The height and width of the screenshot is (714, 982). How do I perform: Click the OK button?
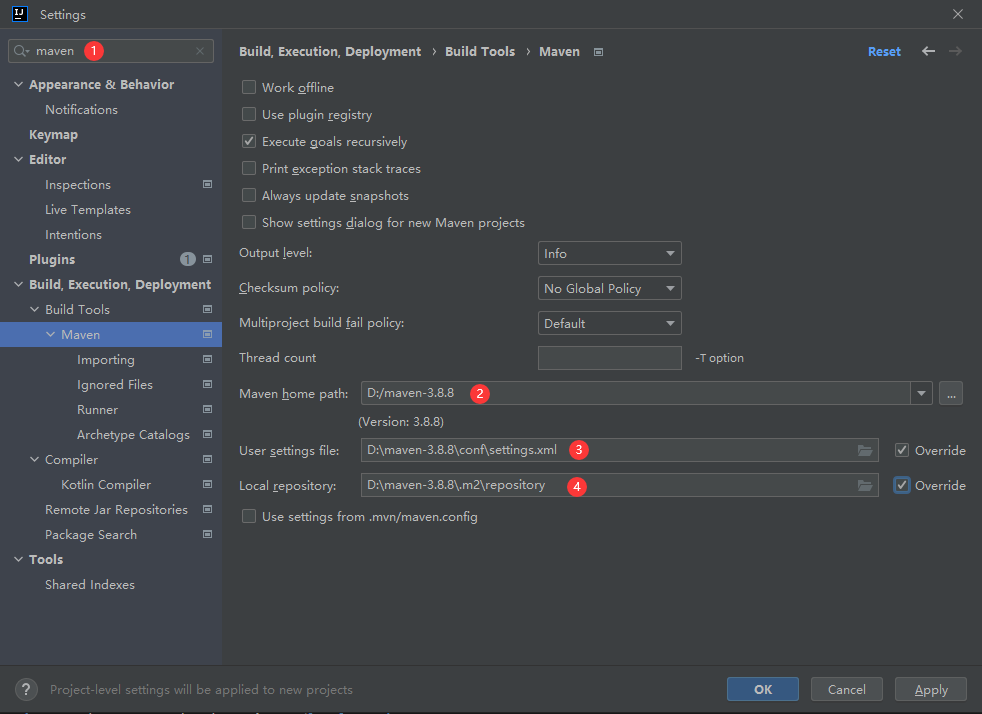tap(763, 690)
